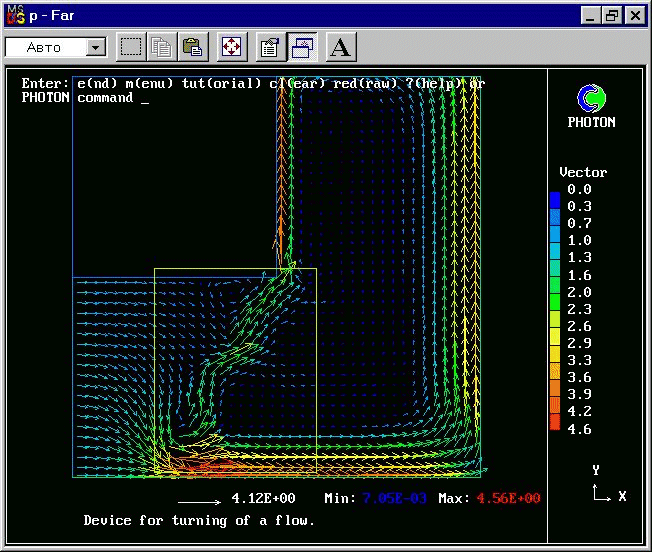Image resolution: width=652 pixels, height=552 pixels.
Task: Click the Paste toolbar icon
Action: tap(193, 47)
